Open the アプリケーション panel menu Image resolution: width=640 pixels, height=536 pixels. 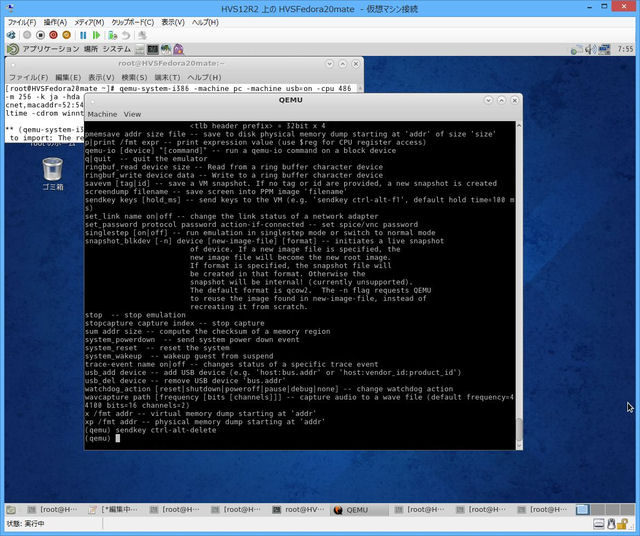point(51,49)
